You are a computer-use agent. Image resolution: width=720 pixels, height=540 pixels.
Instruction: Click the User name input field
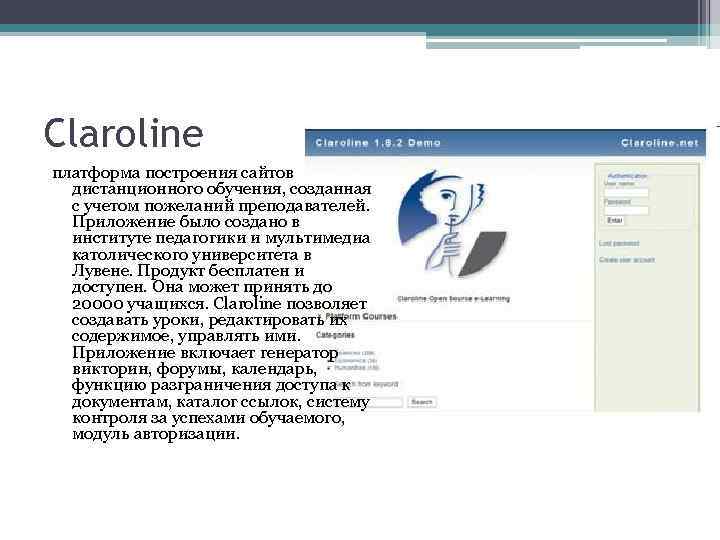[x=626, y=192]
